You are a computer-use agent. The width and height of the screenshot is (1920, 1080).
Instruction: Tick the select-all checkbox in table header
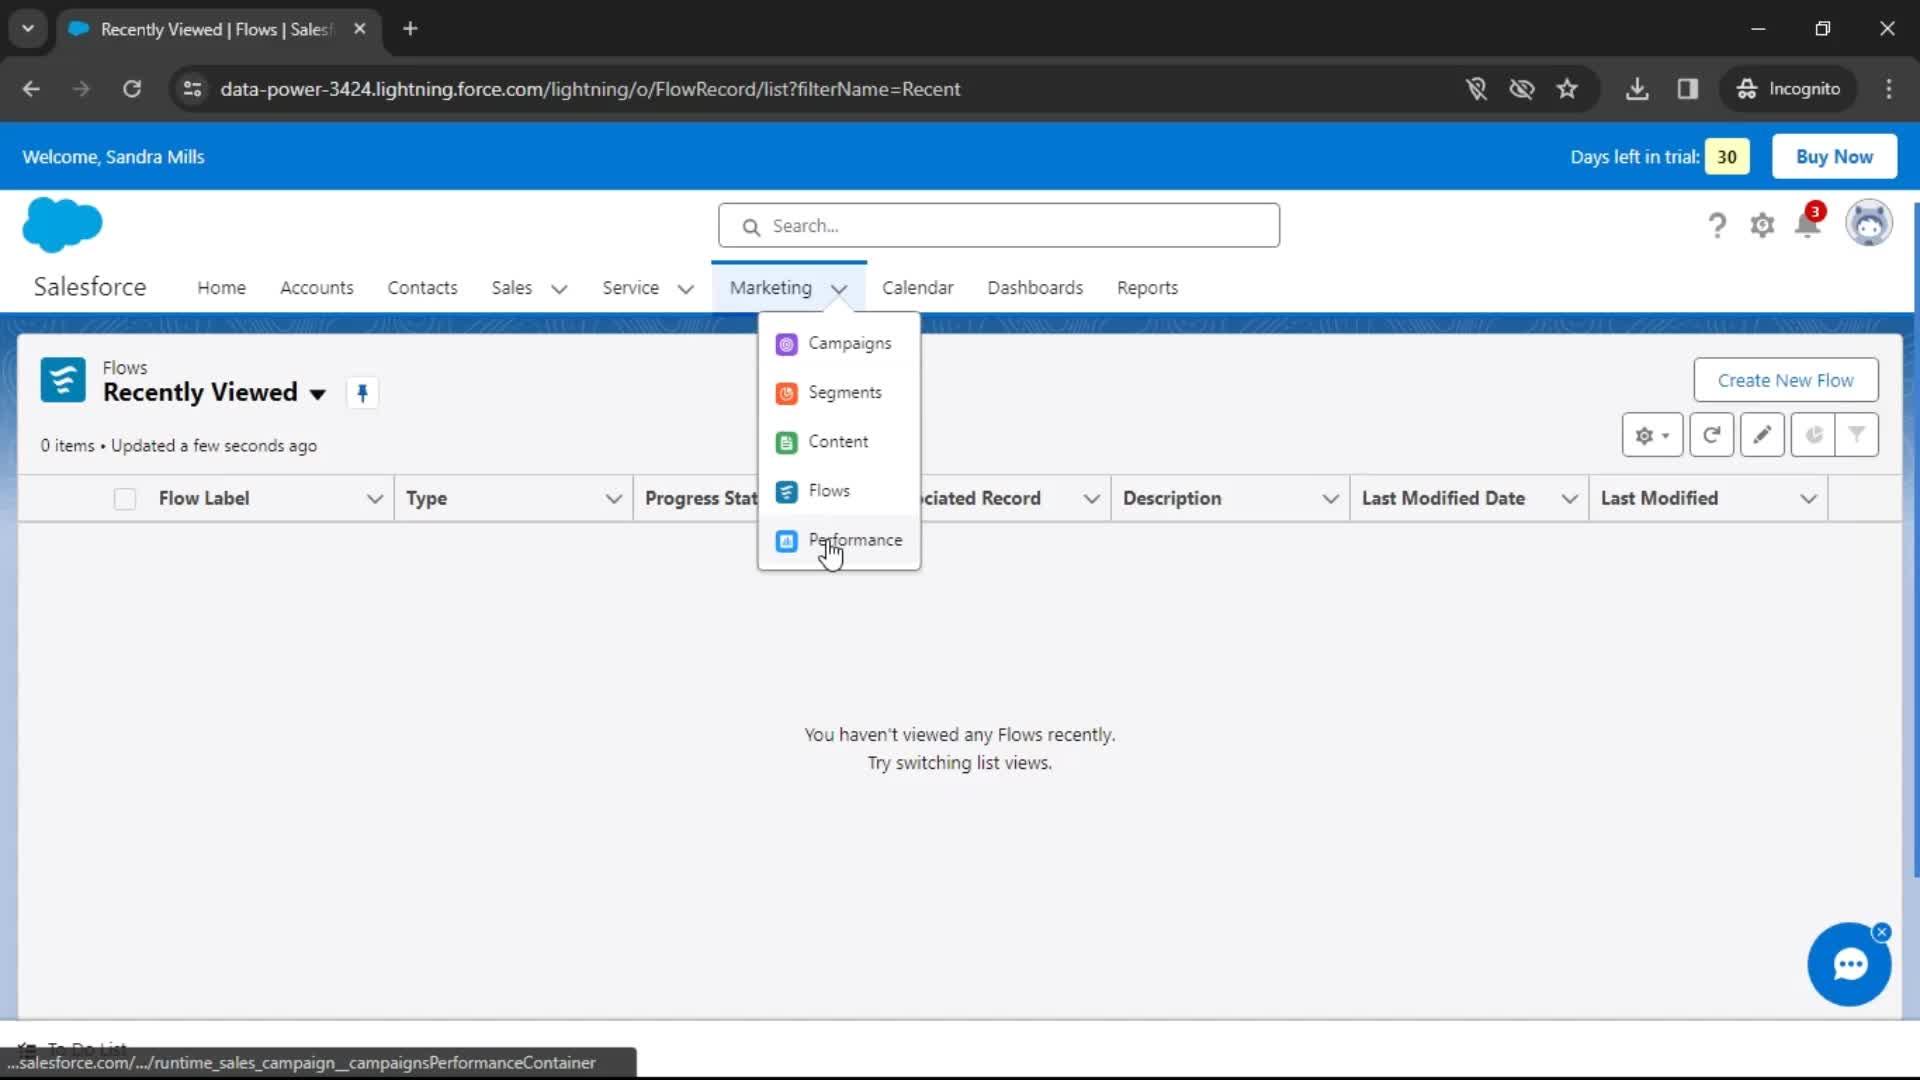coord(125,499)
